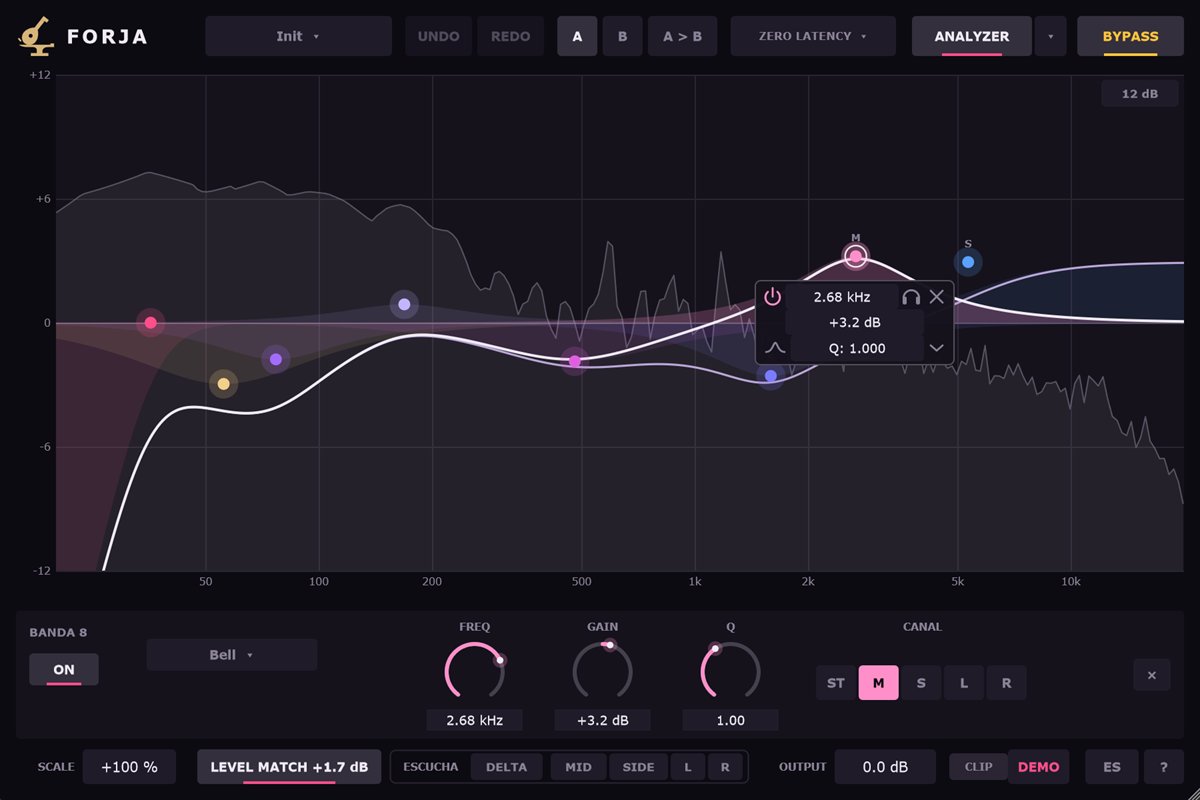Select ST channel mode
This screenshot has width=1200, height=800.
[x=836, y=683]
